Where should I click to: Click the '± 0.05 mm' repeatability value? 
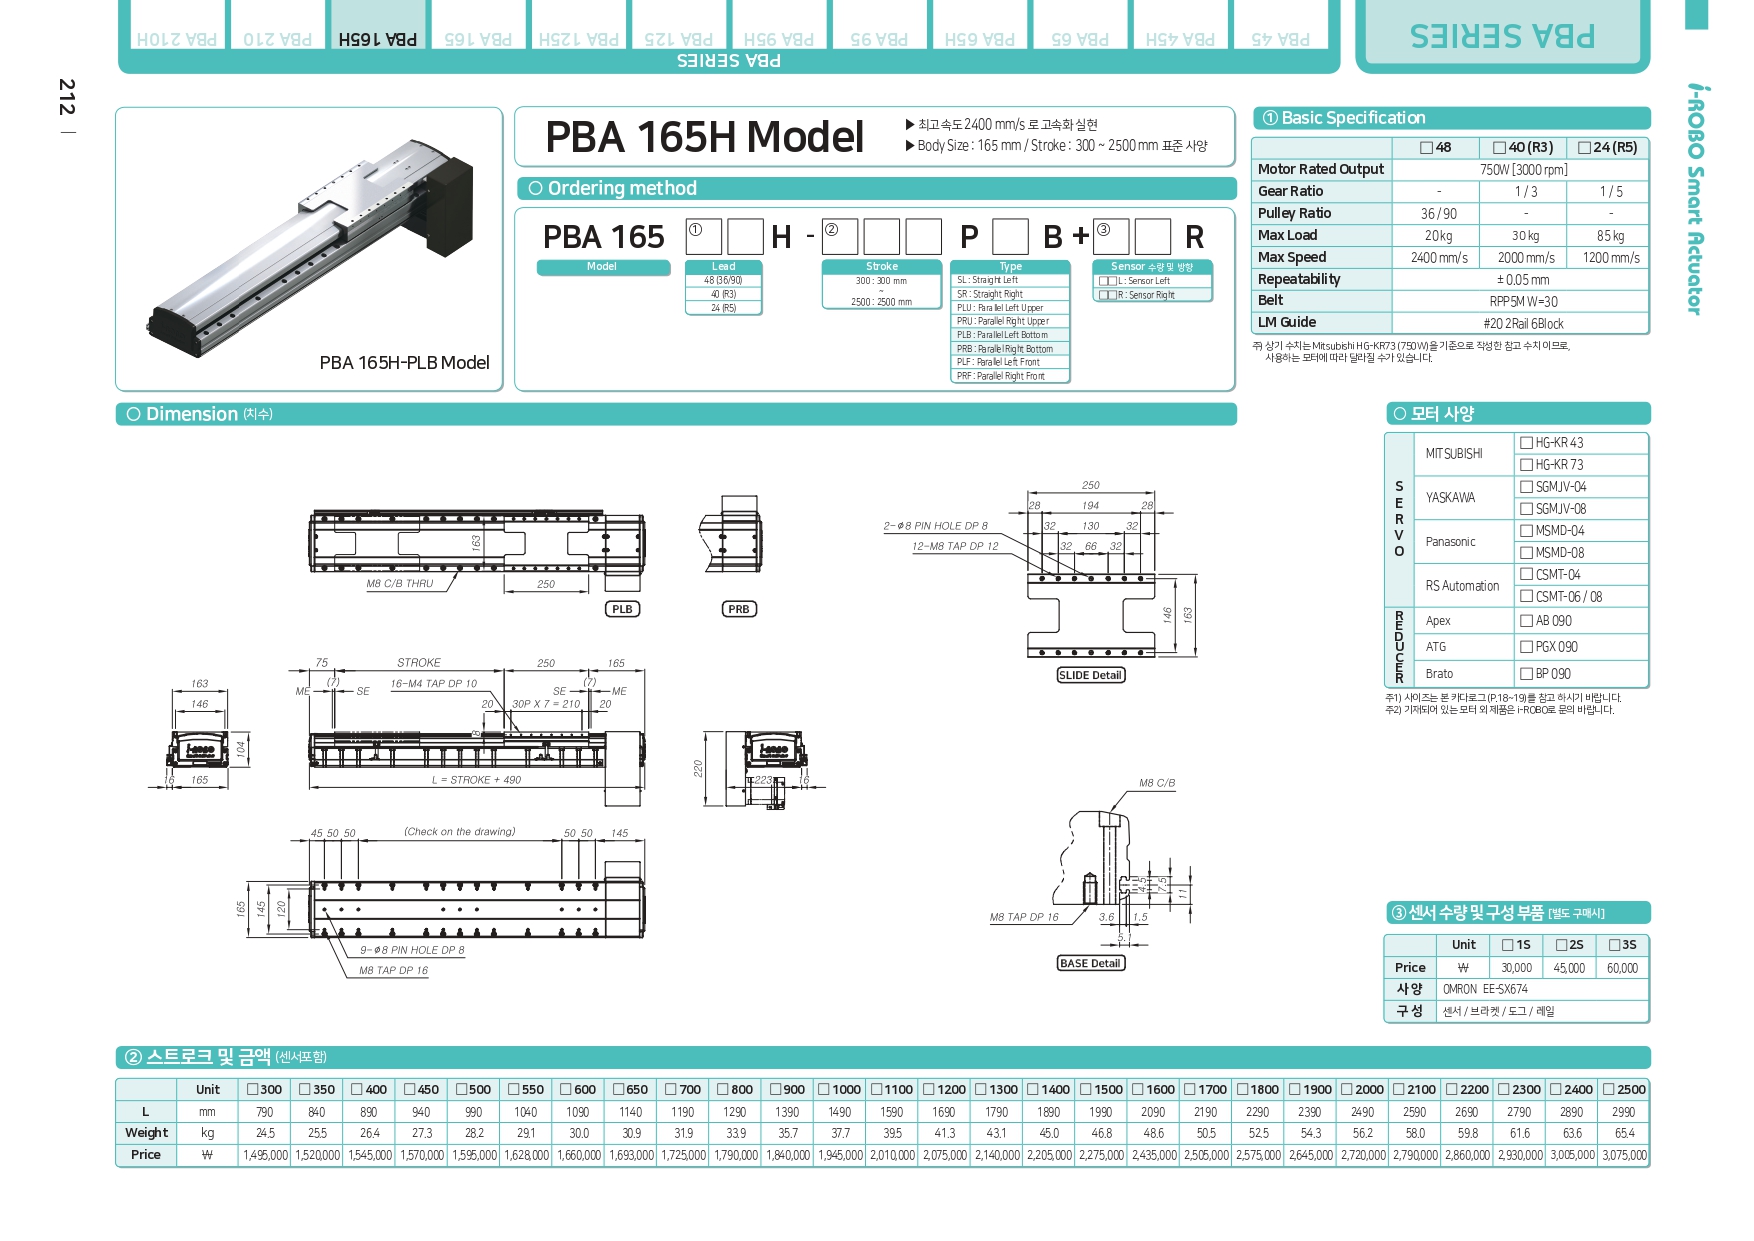coord(1523,280)
